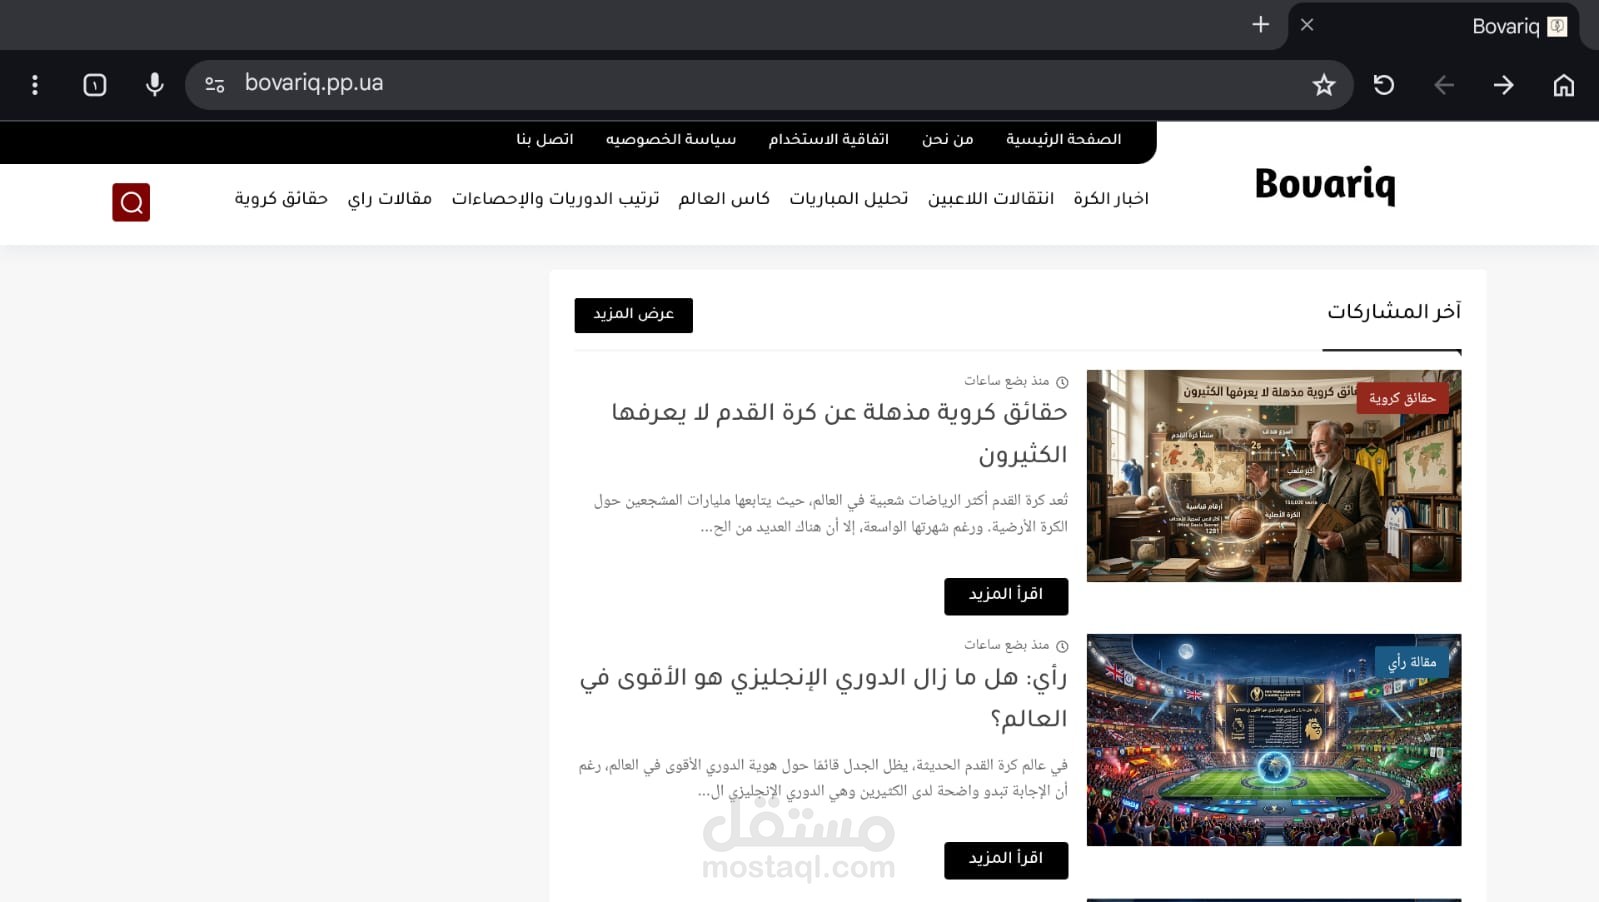Click the red حقائق كروية tag on thumbnail
1599x902 pixels.
coord(1402,398)
